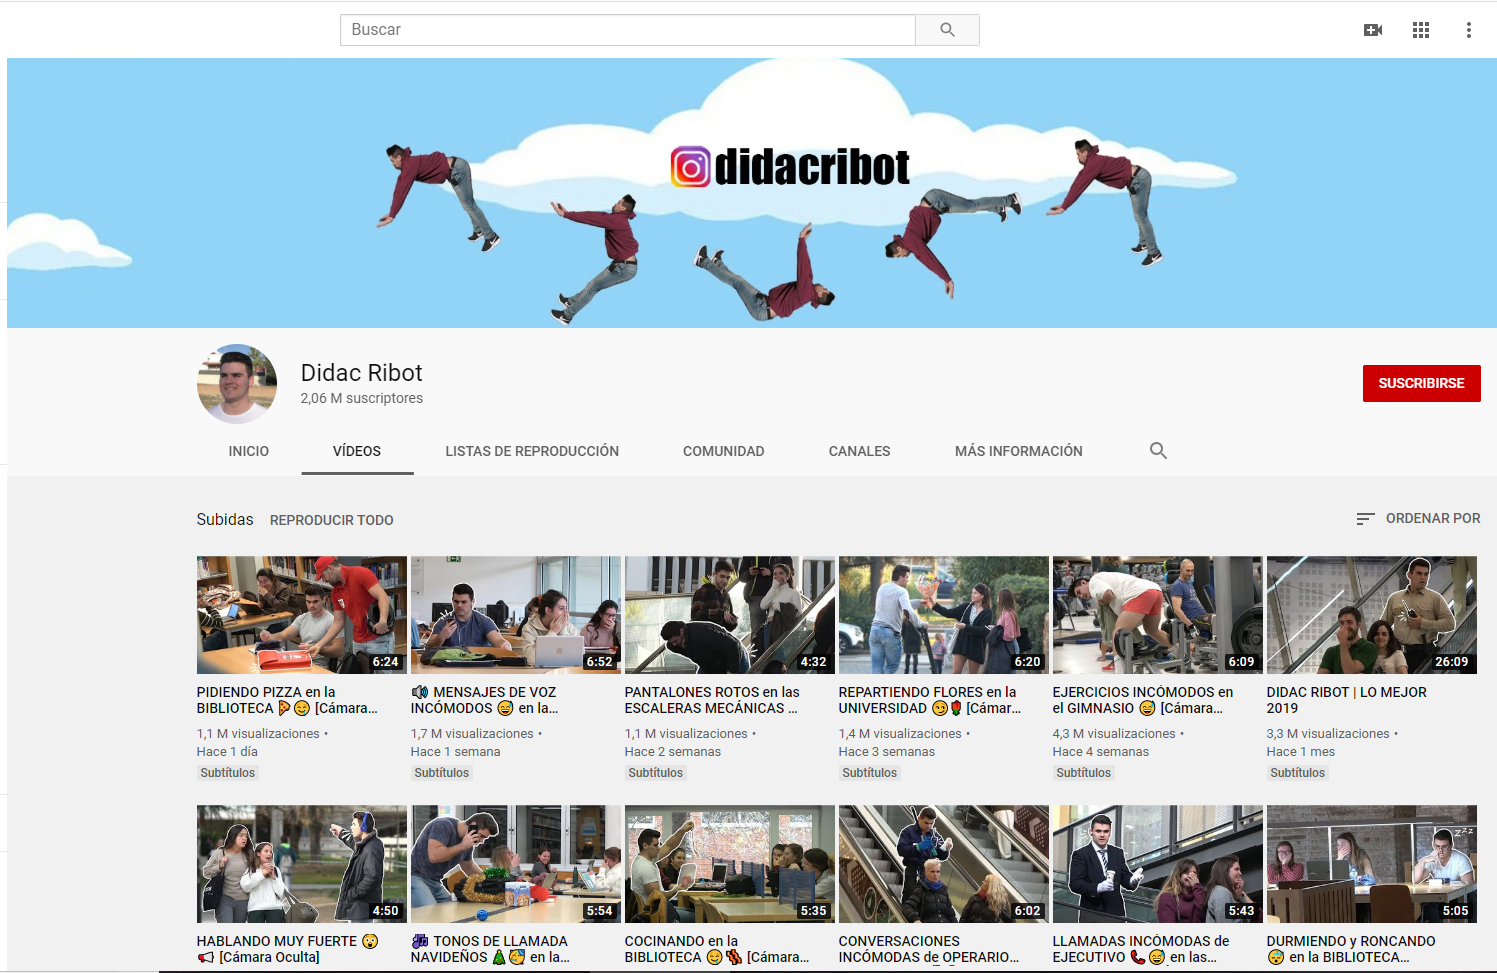Open the ORDENAR POR sort dropdown
Screen dimensions: 1497x973
pyautogui.click(x=1432, y=518)
